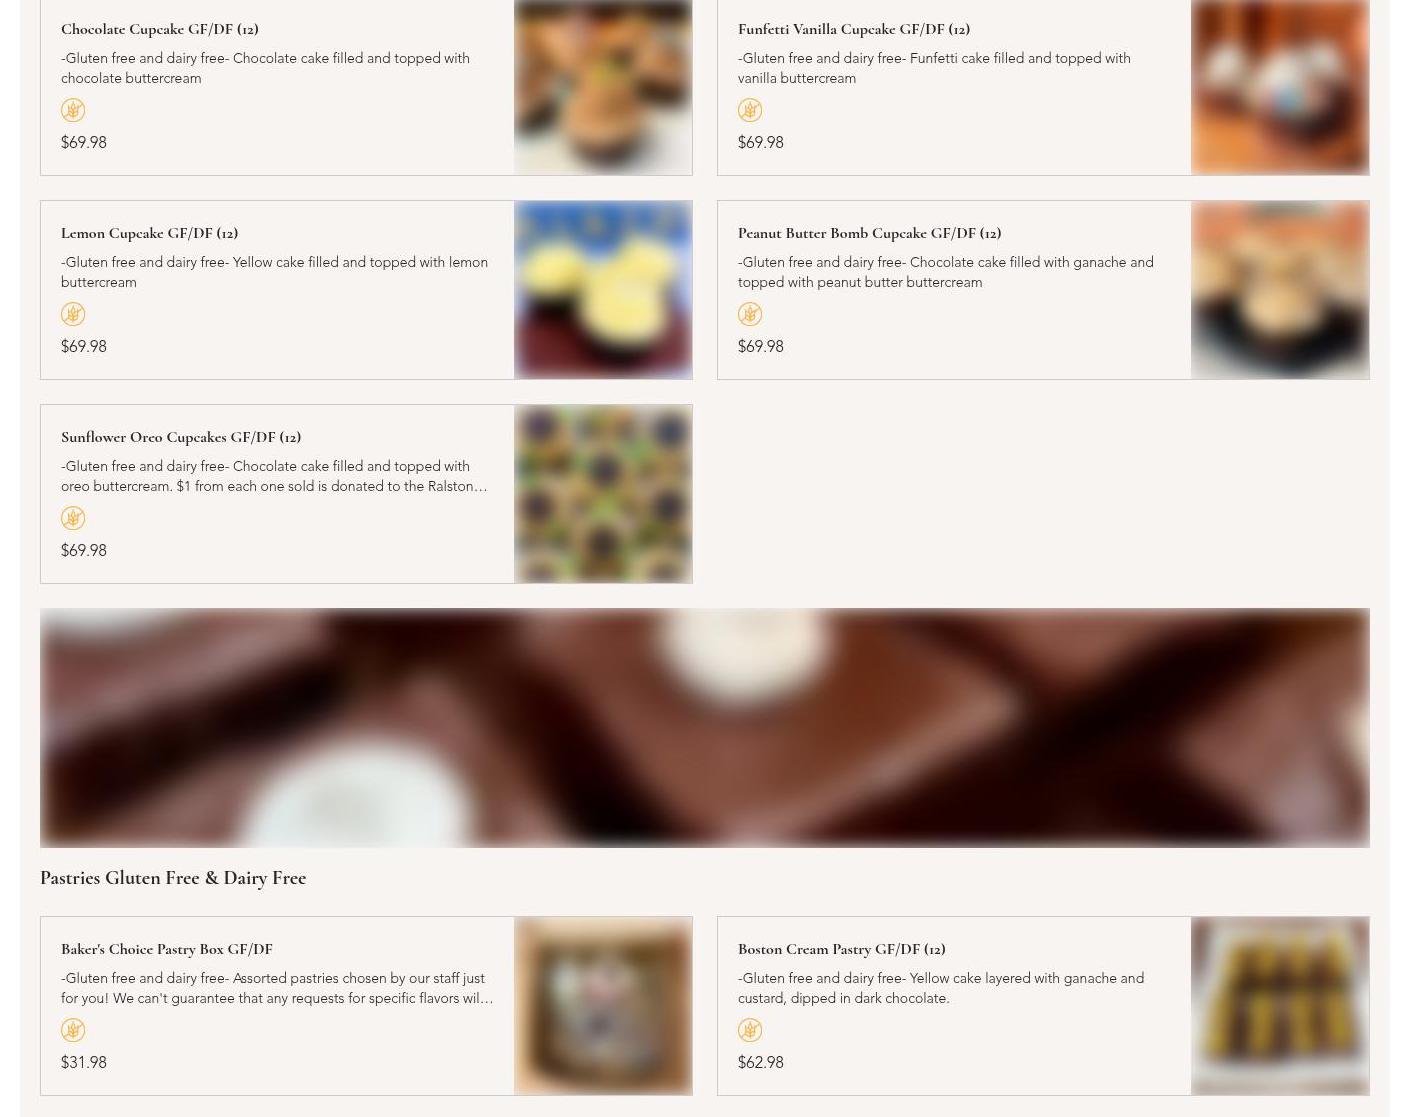Image resolution: width=1410 pixels, height=1117 pixels.
Task: Click the pastries section banner image
Action: pyautogui.click(x=705, y=728)
